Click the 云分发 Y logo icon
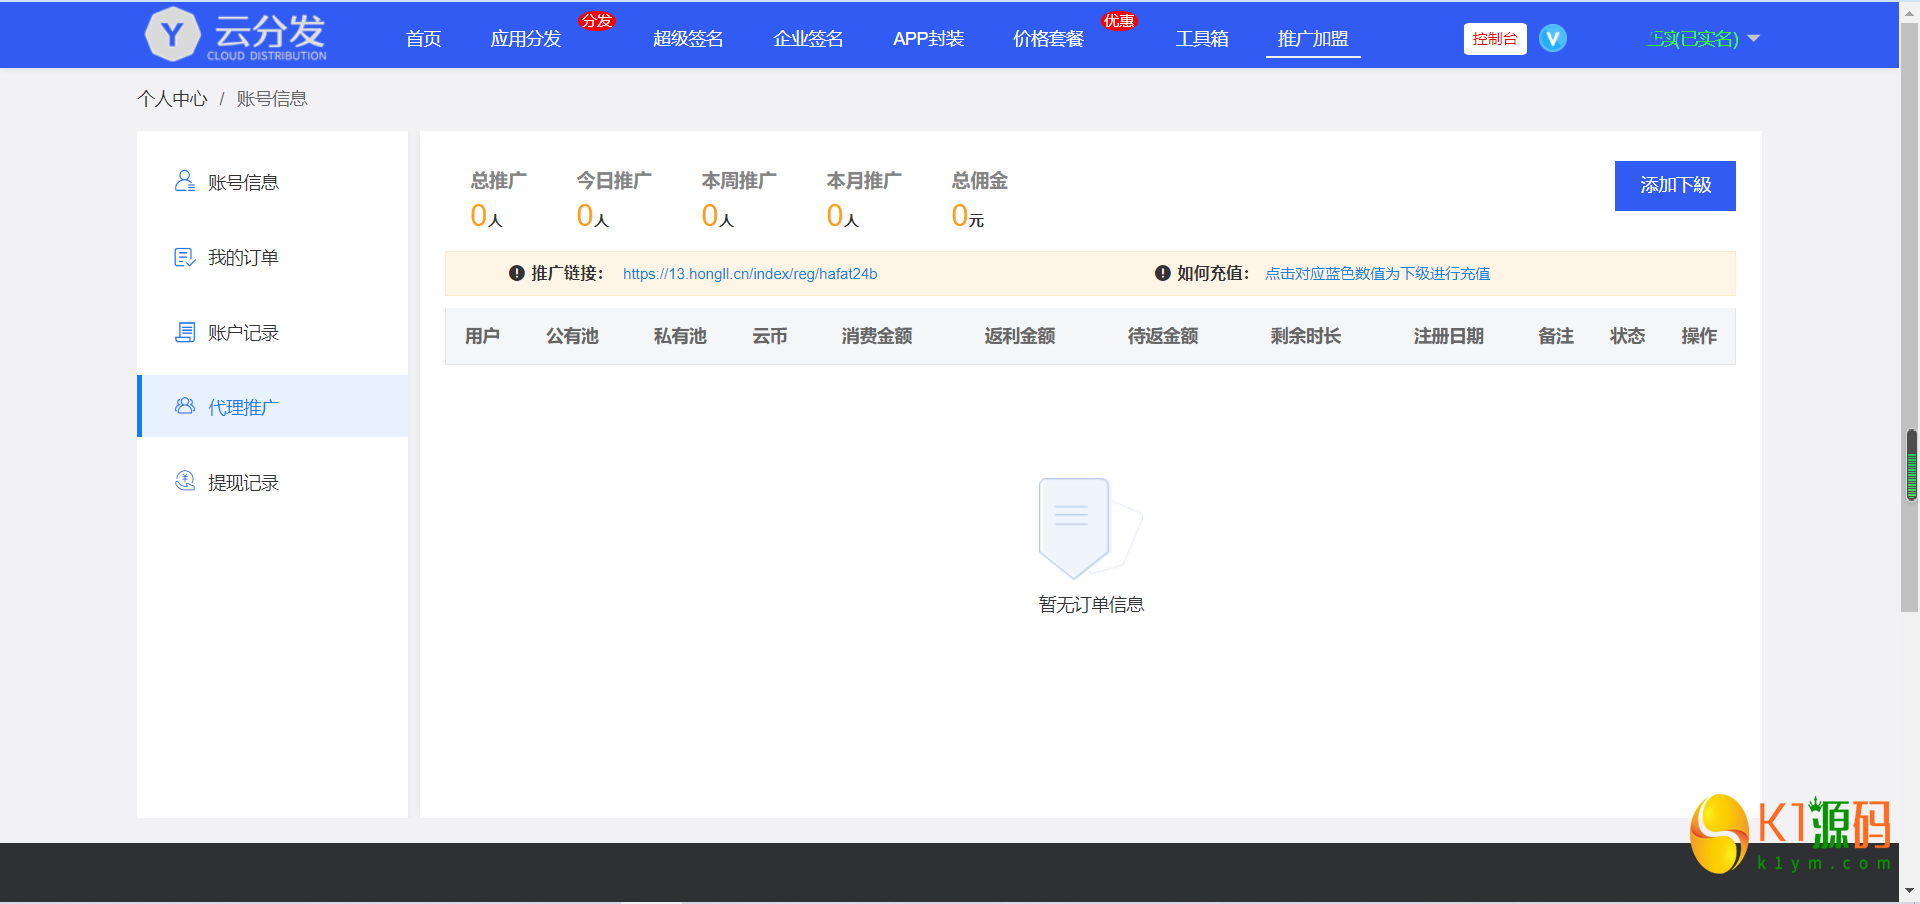This screenshot has width=1920, height=904. coord(172,35)
